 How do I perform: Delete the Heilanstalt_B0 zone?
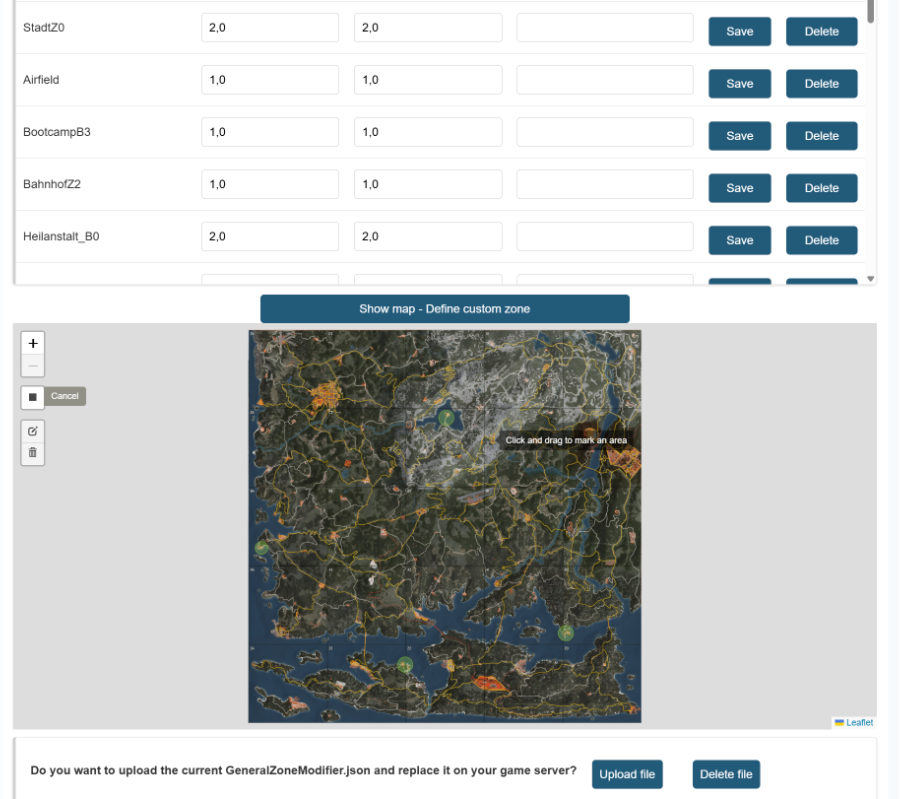pyautogui.click(x=821, y=240)
